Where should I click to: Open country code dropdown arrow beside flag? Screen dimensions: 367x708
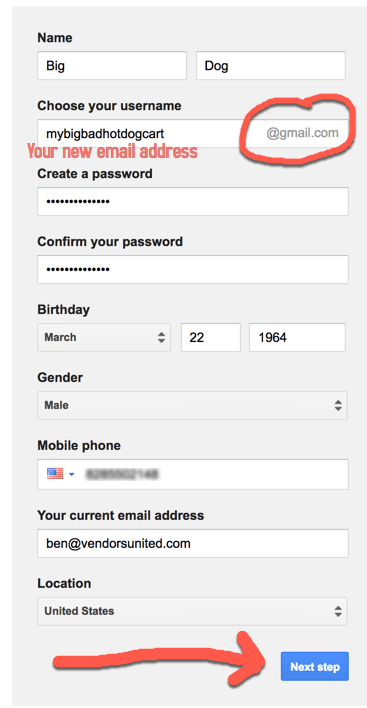71,474
